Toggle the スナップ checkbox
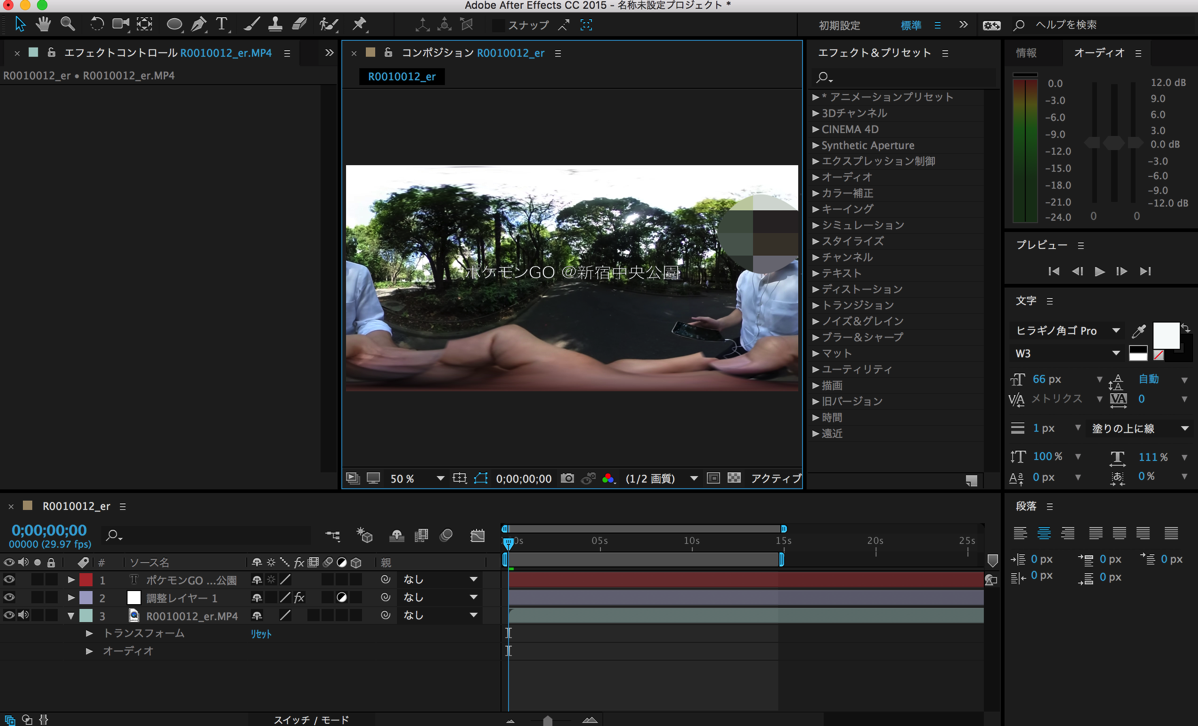The width and height of the screenshot is (1198, 726). (x=499, y=25)
